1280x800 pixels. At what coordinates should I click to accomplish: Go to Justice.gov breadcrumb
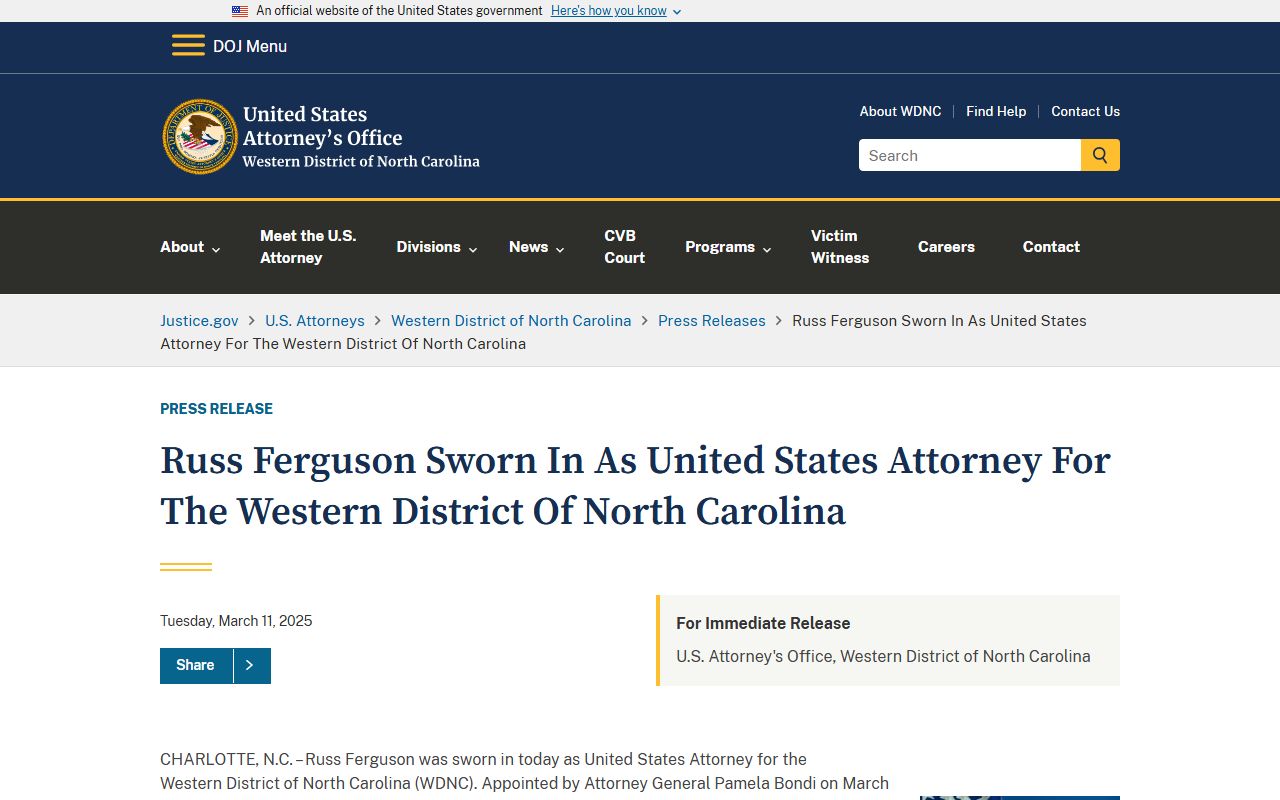(199, 321)
